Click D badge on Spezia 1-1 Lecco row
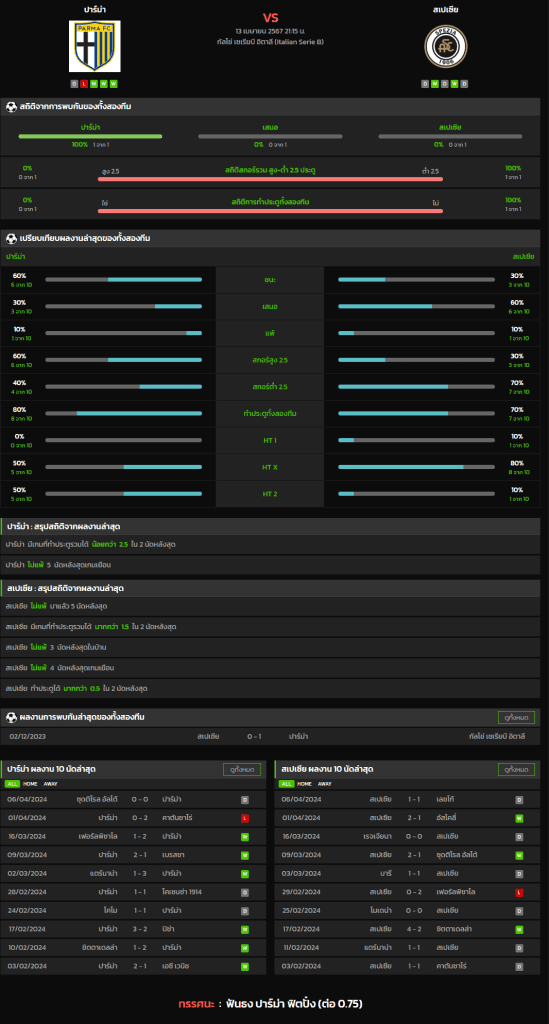This screenshot has height=1024, width=549. (519, 799)
